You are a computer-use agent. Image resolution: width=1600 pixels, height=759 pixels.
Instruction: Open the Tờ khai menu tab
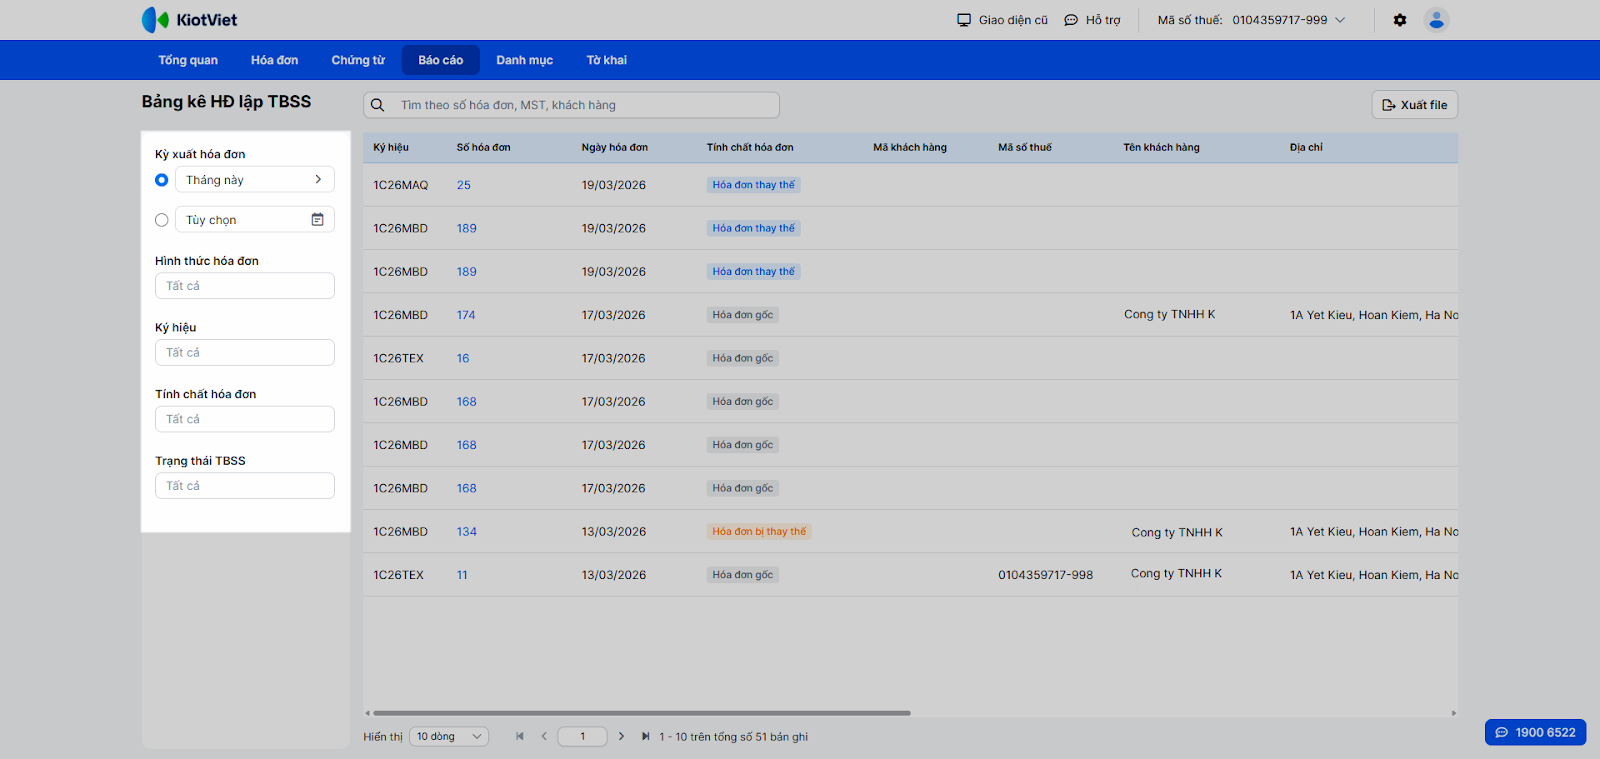pyautogui.click(x=606, y=60)
